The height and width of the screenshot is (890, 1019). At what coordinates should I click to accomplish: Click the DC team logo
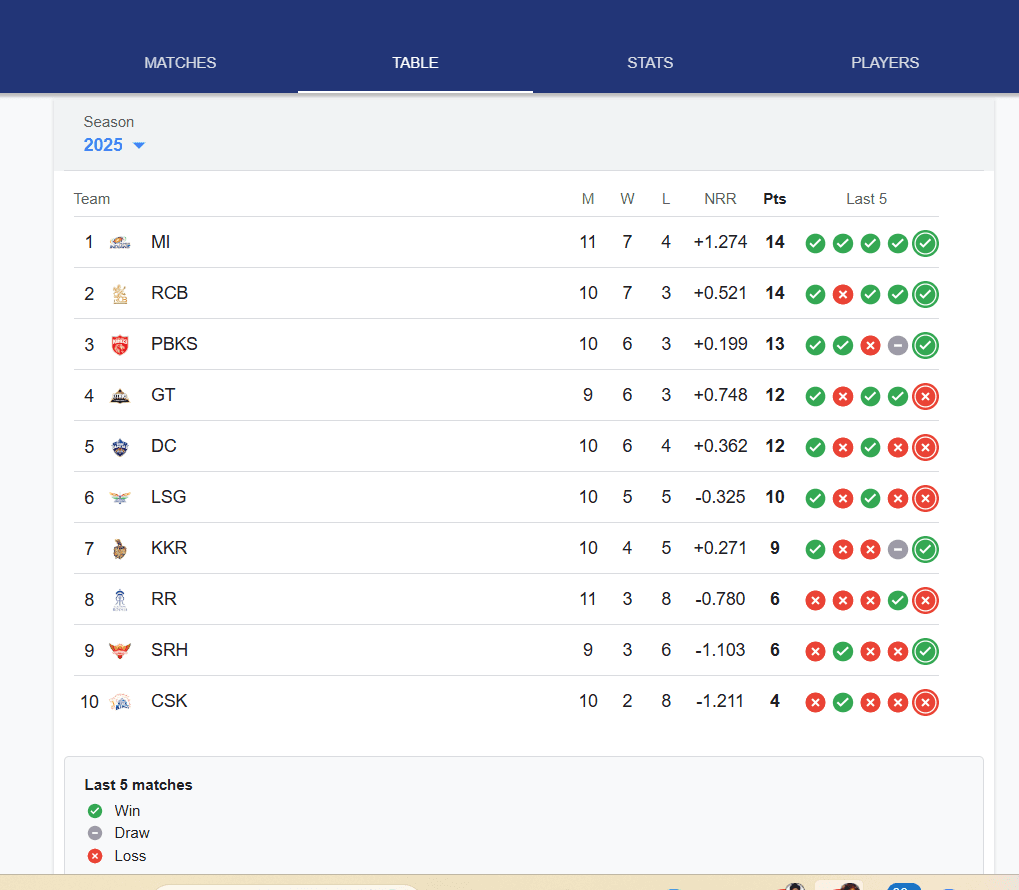(120, 446)
